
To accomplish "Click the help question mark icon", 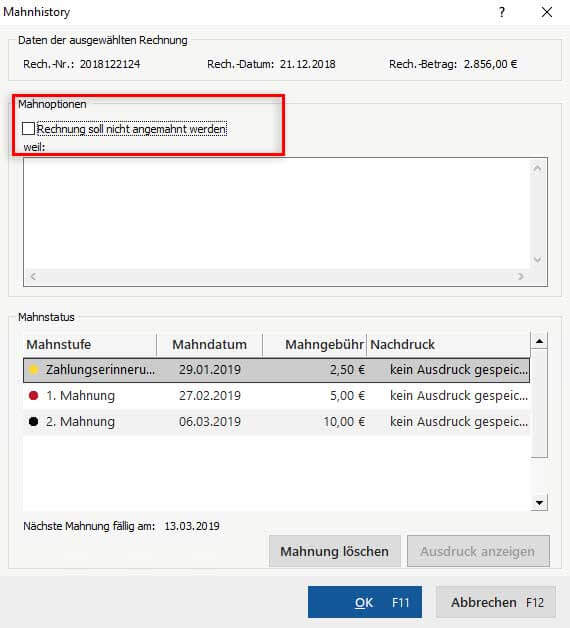I will pyautogui.click(x=502, y=12).
